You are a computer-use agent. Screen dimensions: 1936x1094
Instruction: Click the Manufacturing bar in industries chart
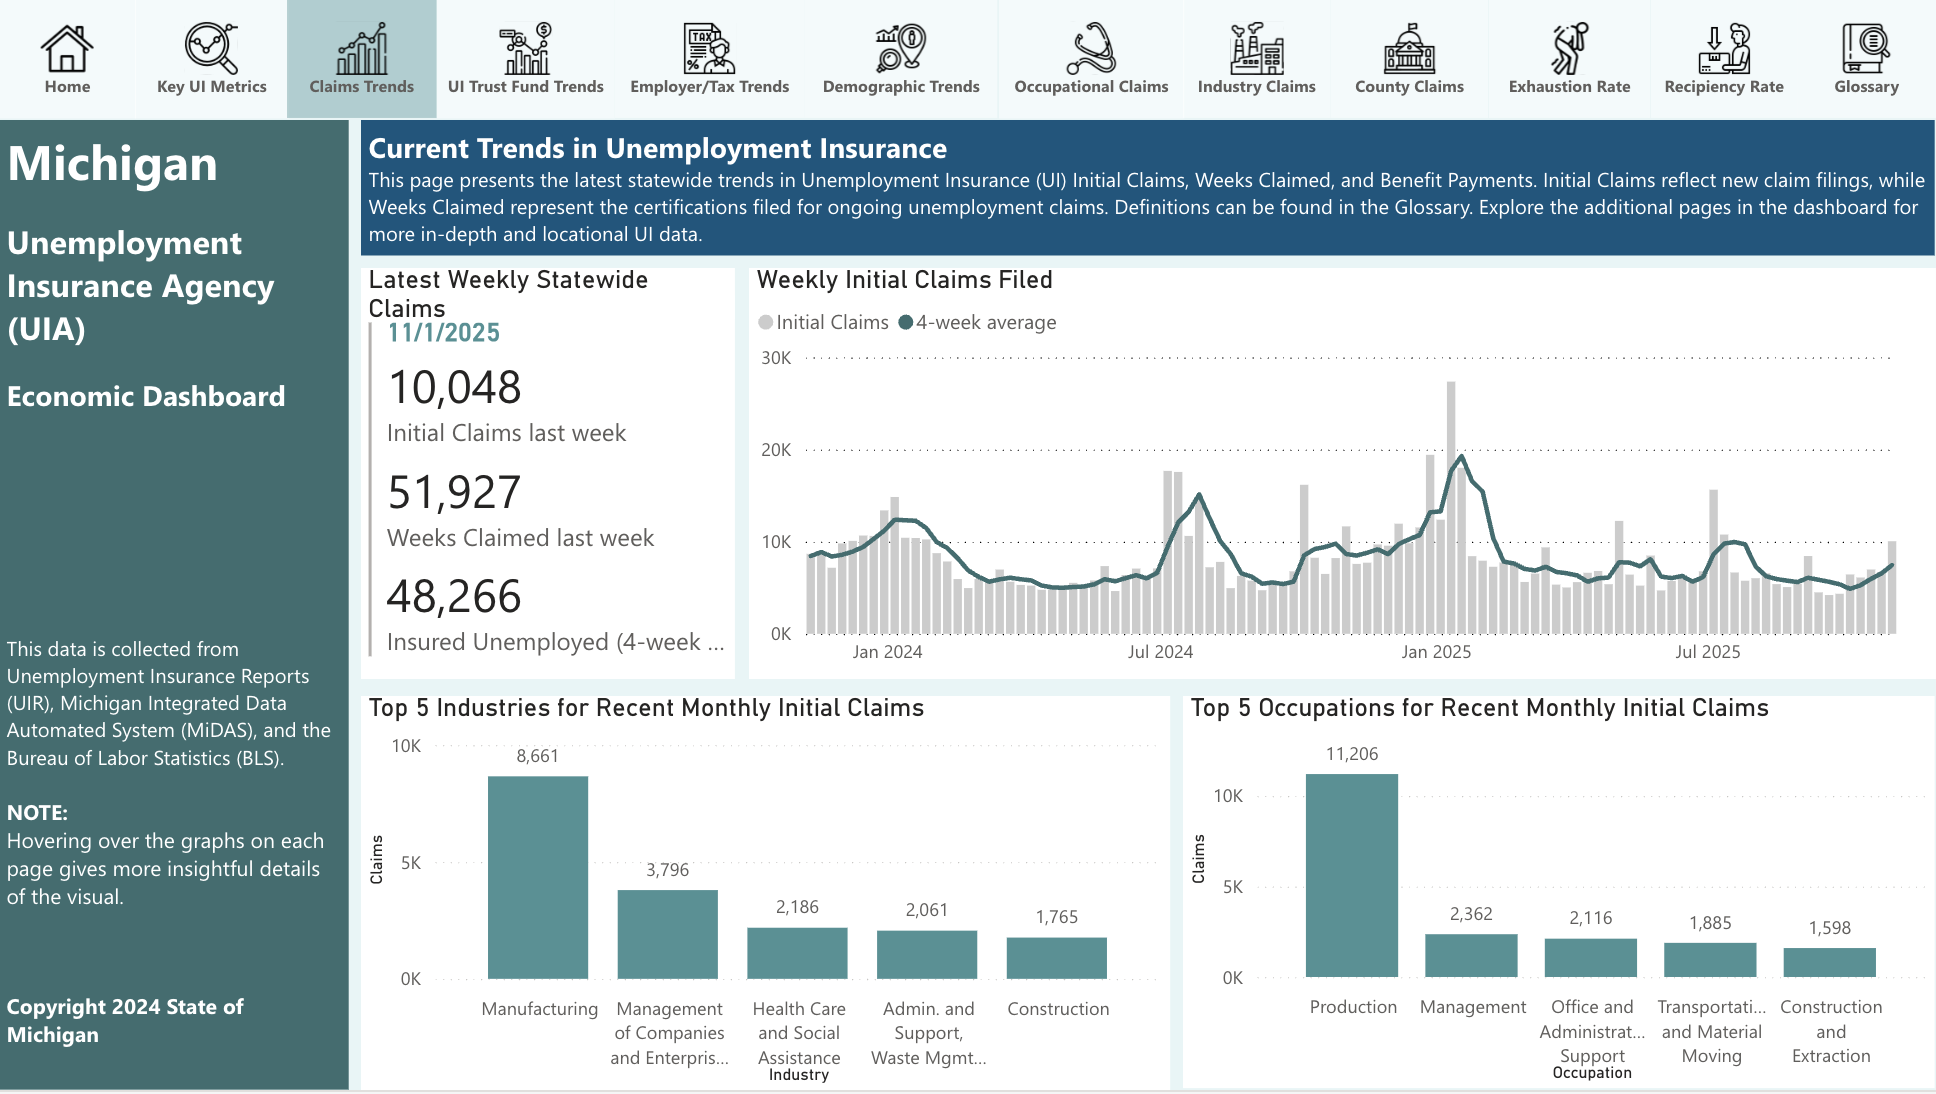(x=538, y=877)
